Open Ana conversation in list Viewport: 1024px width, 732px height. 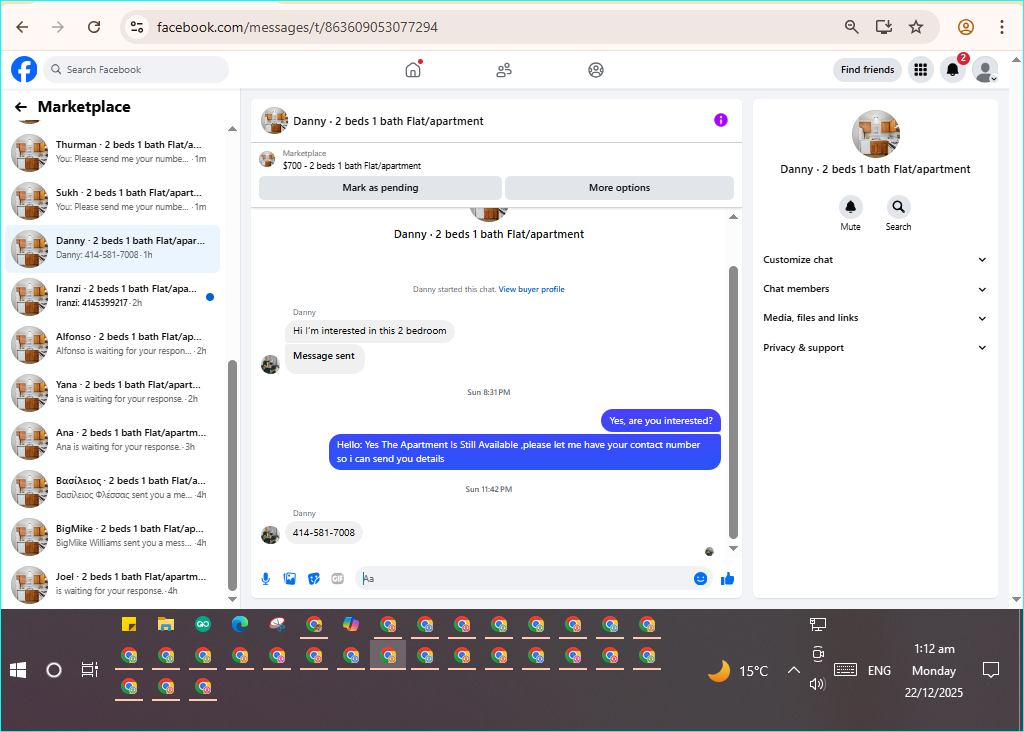click(x=113, y=440)
